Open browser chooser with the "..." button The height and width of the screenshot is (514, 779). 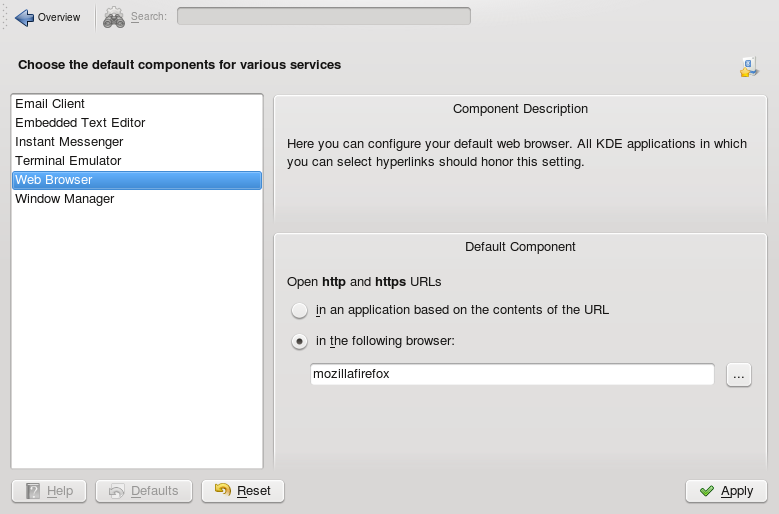[x=738, y=375]
